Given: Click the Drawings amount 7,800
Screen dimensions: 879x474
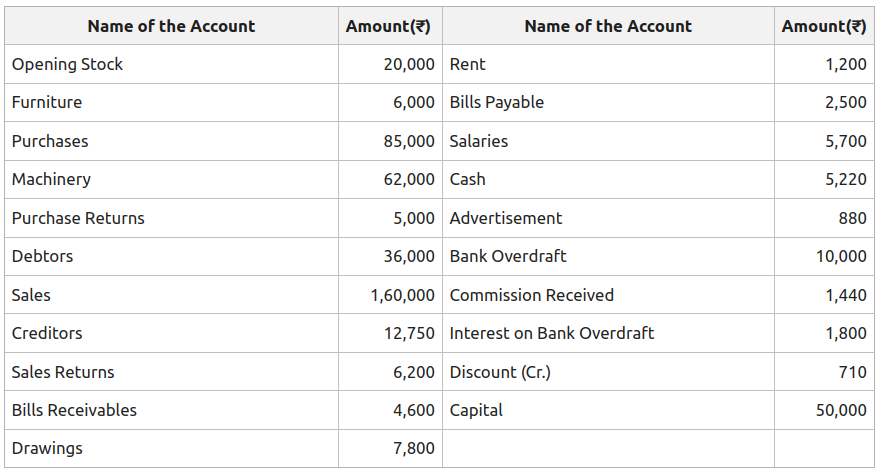Looking at the screenshot, I should pyautogui.click(x=413, y=448).
